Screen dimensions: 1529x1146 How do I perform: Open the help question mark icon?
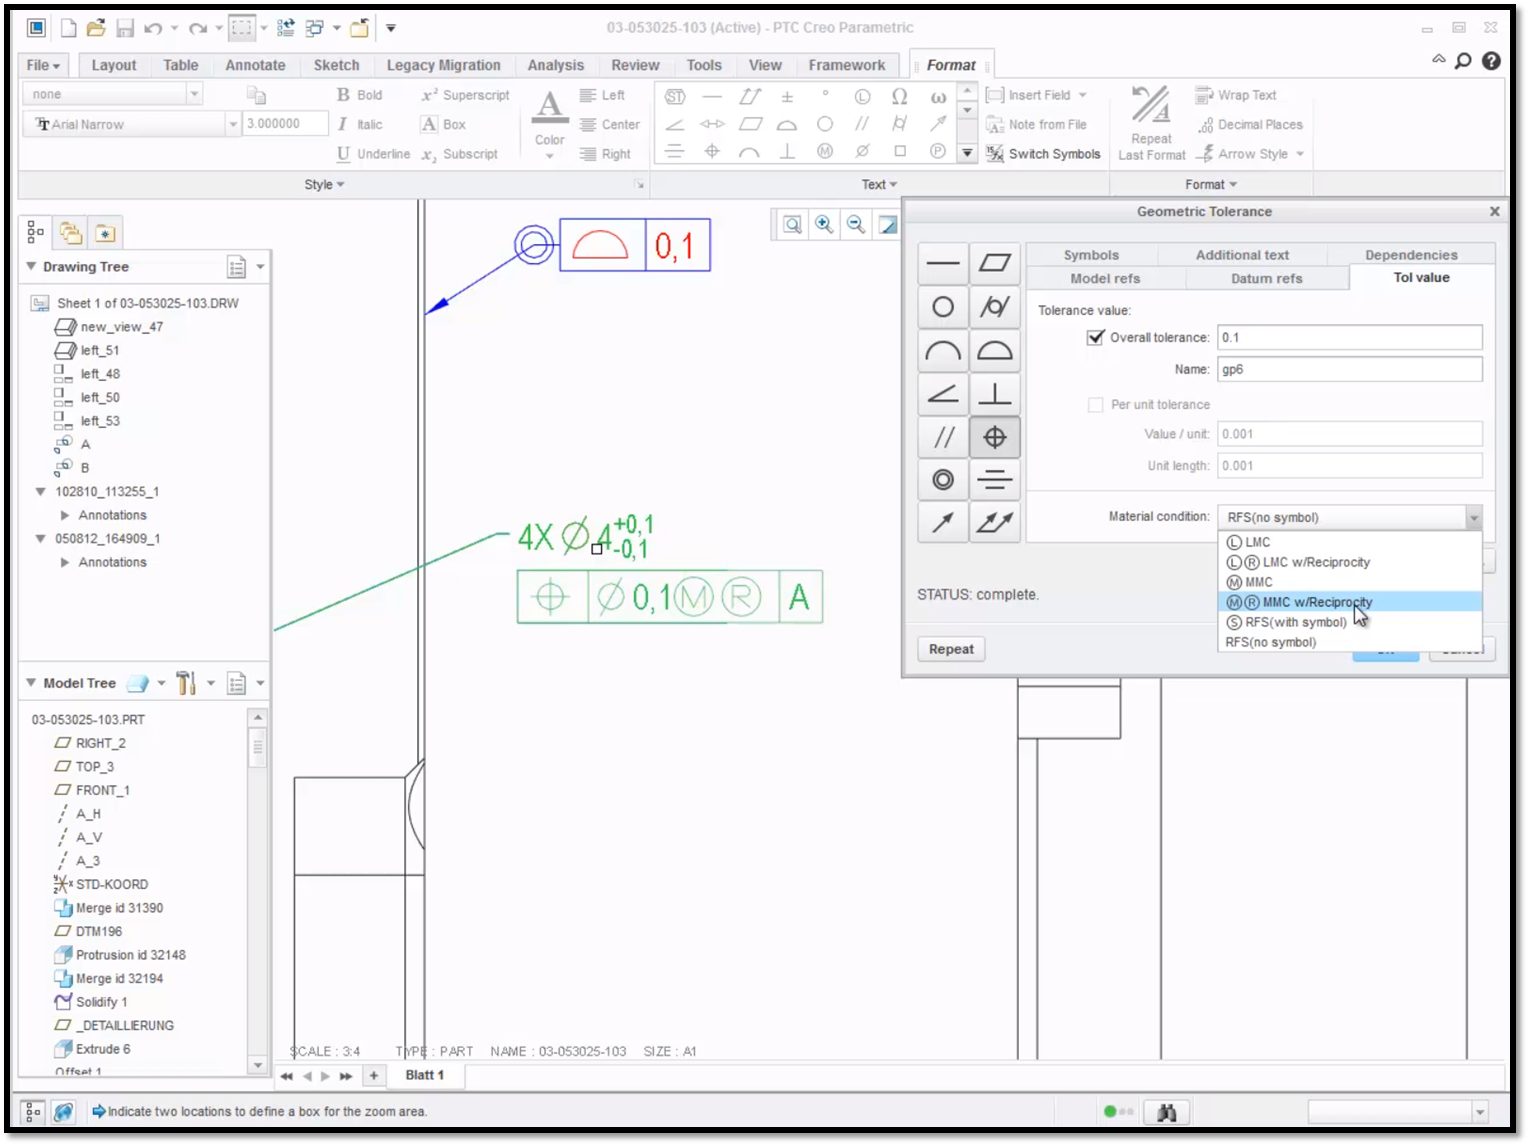(1491, 61)
